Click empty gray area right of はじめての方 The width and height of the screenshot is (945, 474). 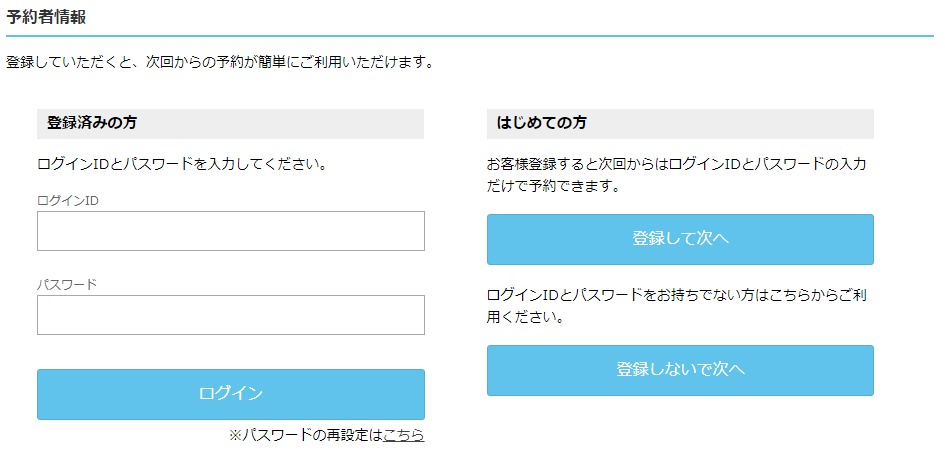(x=729, y=124)
